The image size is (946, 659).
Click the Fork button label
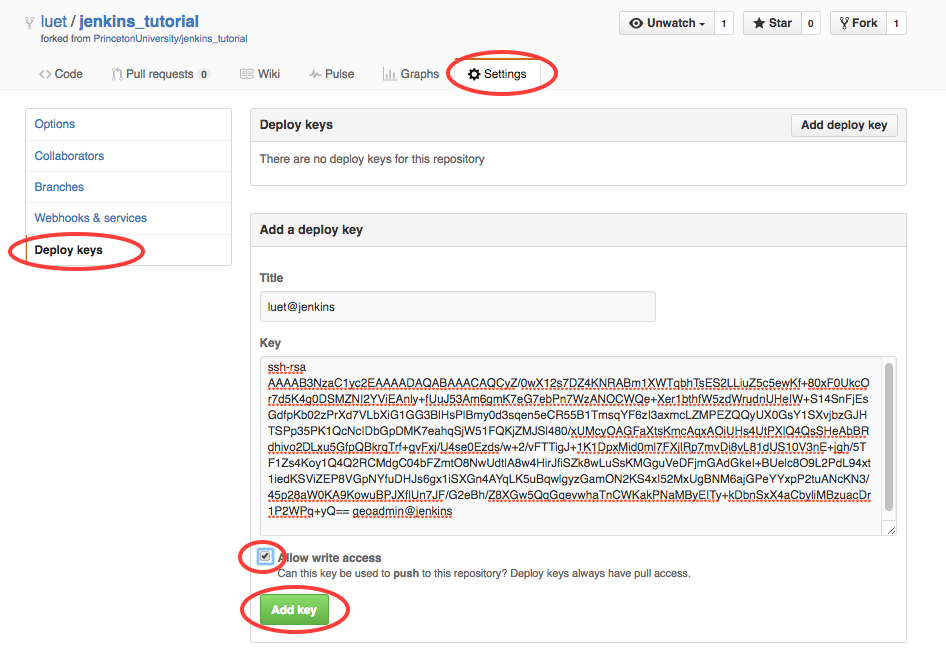pyautogui.click(x=859, y=23)
